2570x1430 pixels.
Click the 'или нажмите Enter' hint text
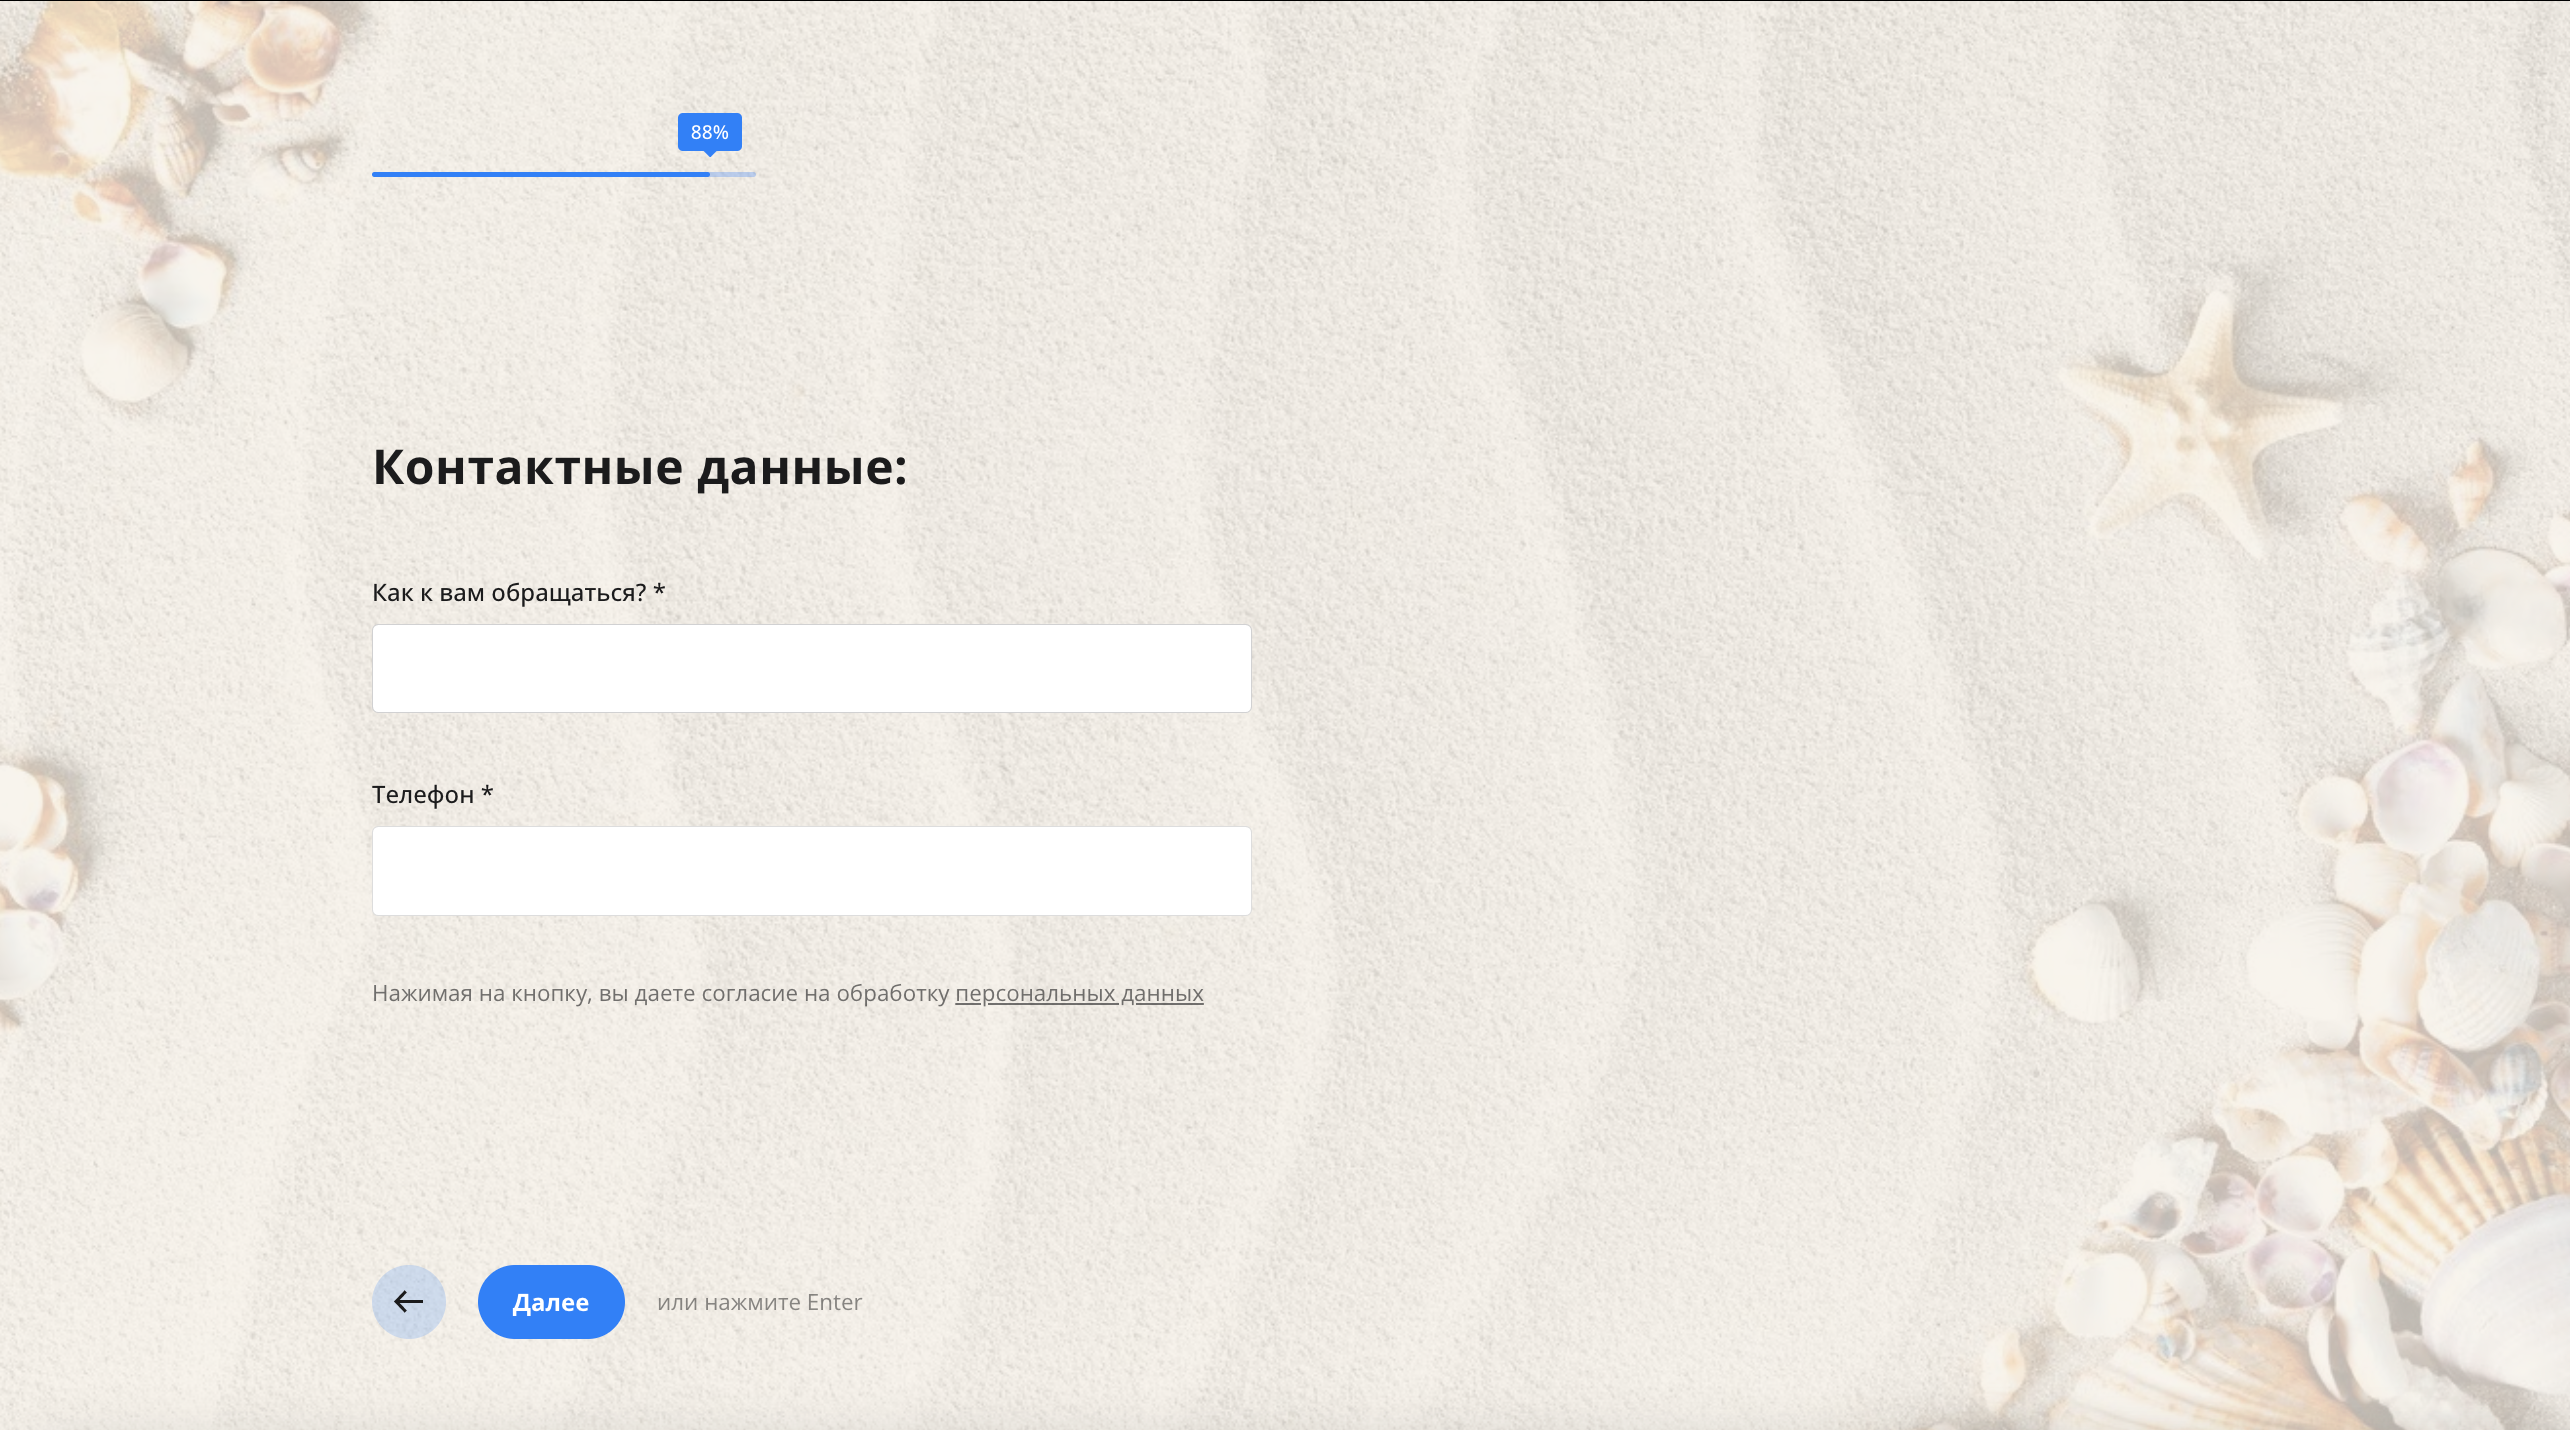coord(759,1302)
